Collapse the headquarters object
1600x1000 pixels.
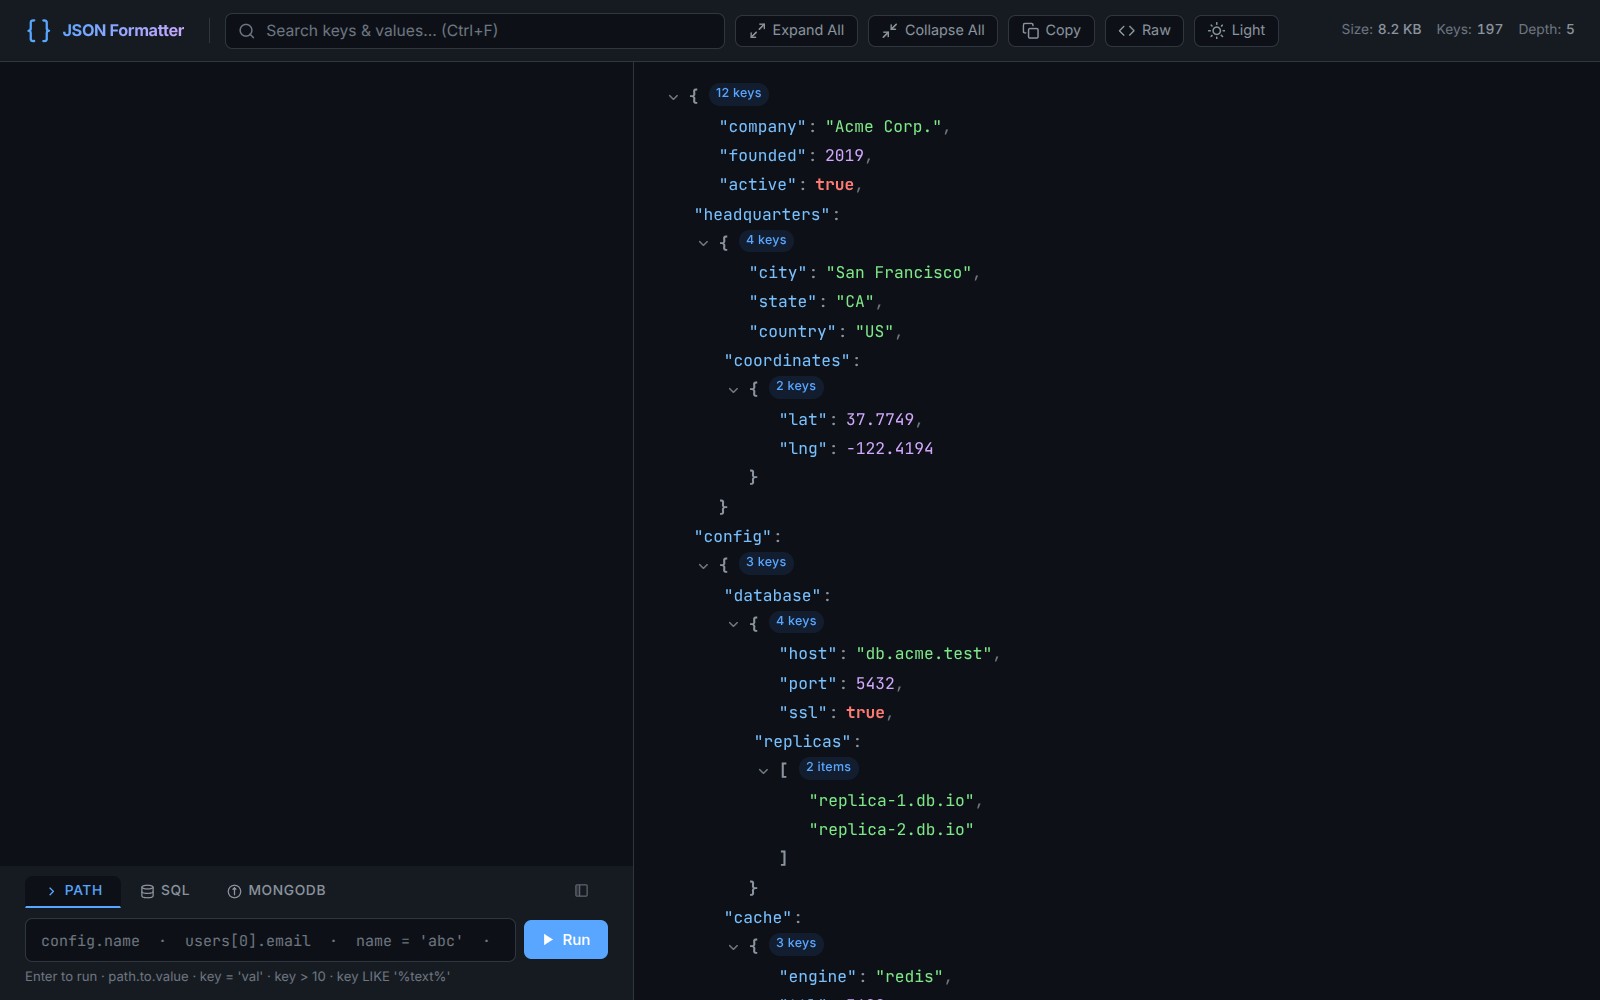point(705,243)
